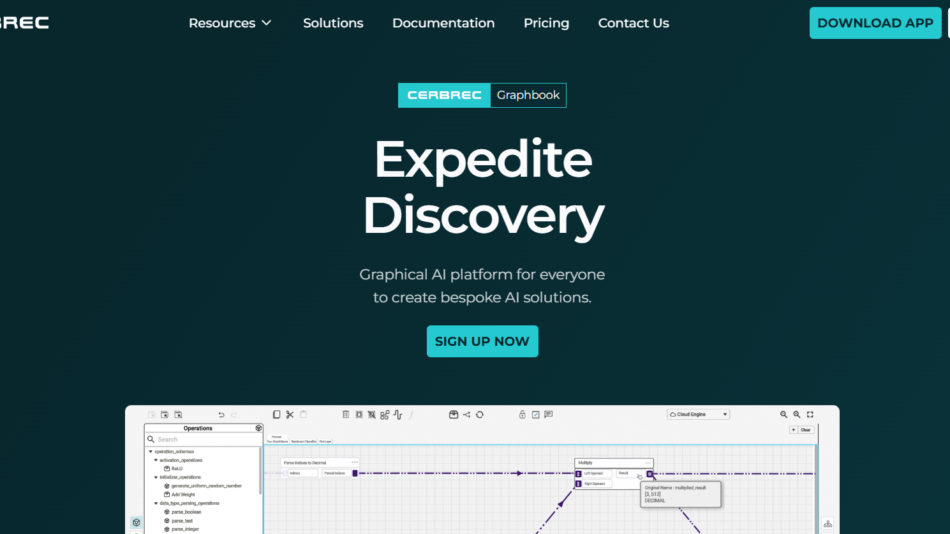Click the DOWNLOAD APP button

875,23
